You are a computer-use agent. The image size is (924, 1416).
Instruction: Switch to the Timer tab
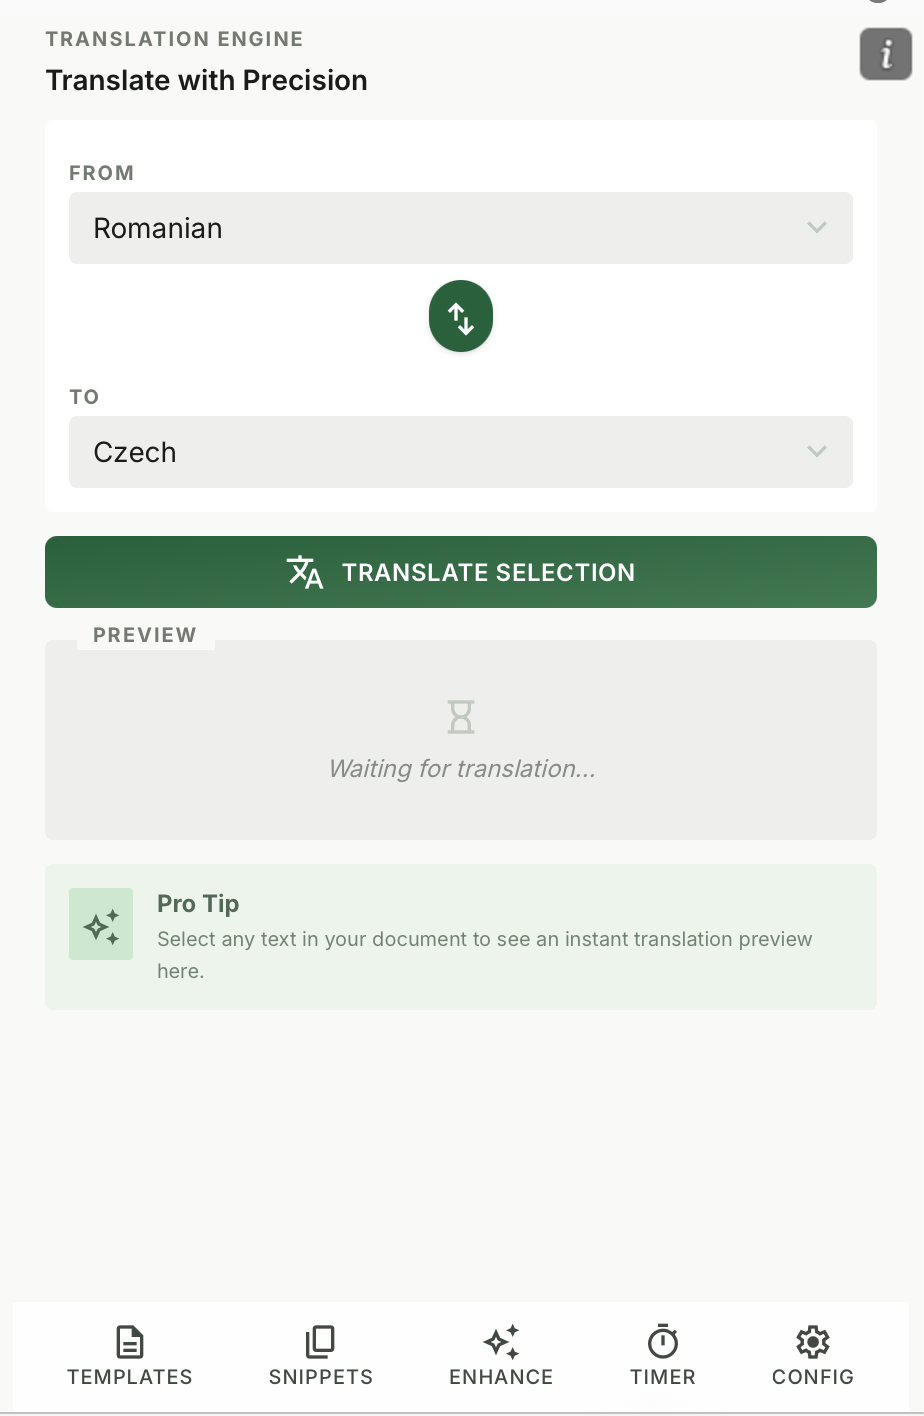tap(662, 1355)
